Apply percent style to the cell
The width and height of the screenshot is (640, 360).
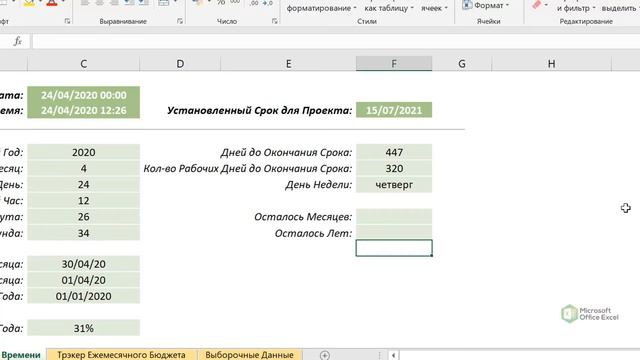(x=221, y=2)
